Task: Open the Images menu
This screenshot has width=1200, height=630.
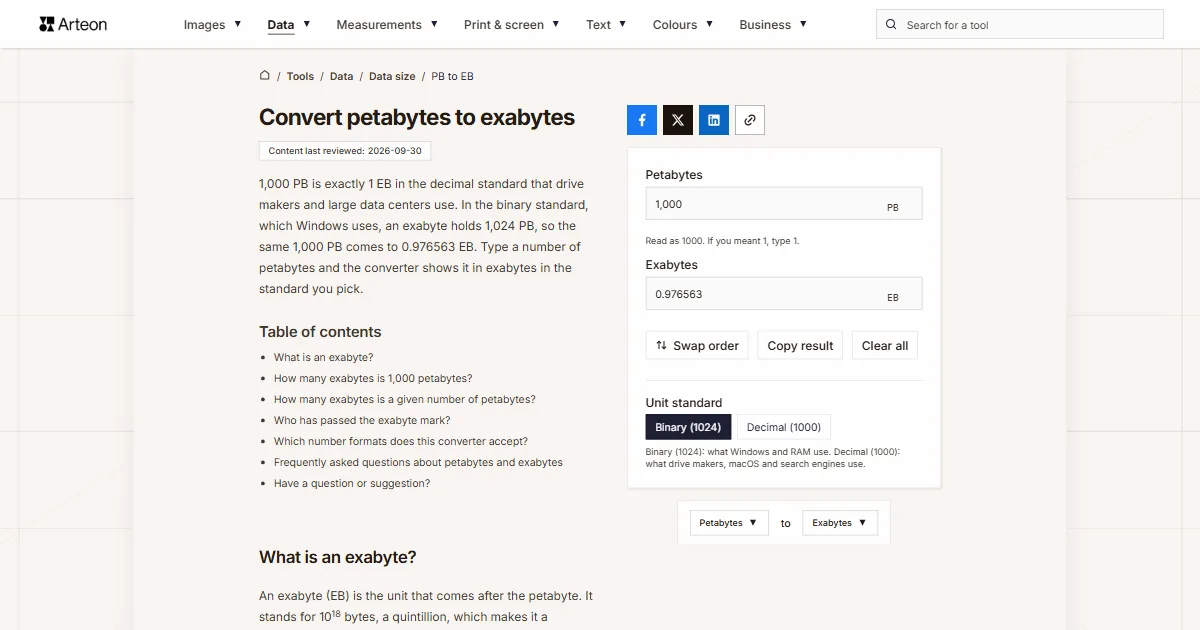Action: [212, 25]
